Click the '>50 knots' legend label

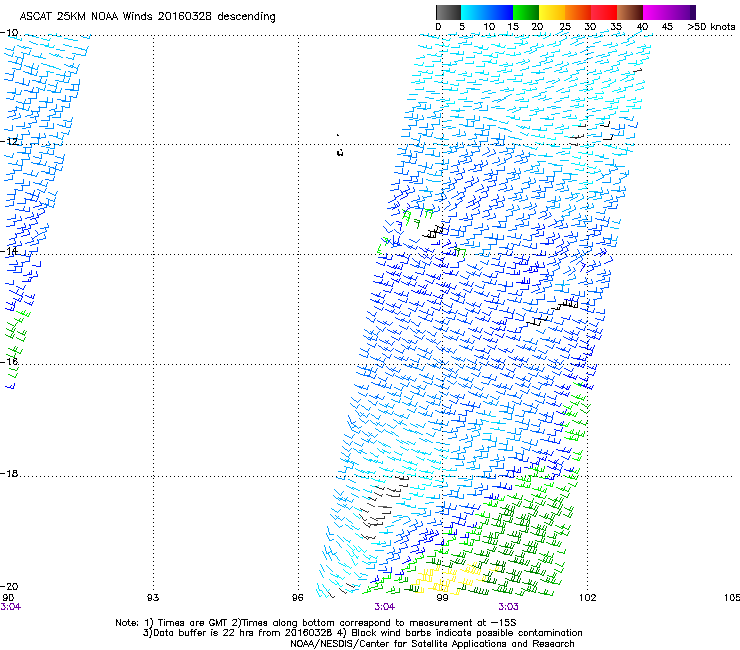[x=711, y=27]
